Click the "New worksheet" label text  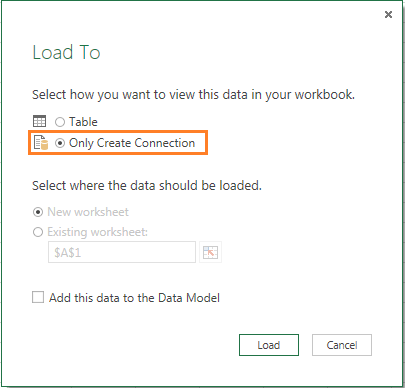coord(88,212)
